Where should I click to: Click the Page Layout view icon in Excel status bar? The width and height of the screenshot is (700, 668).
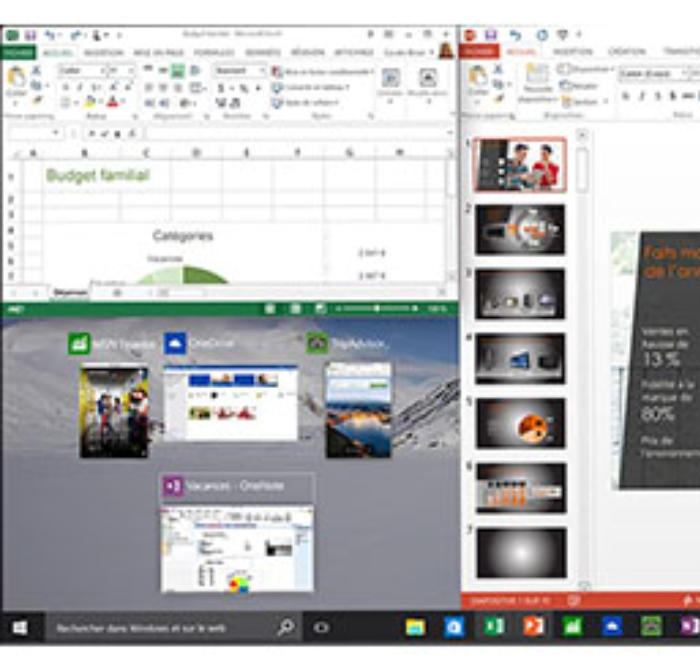295,309
